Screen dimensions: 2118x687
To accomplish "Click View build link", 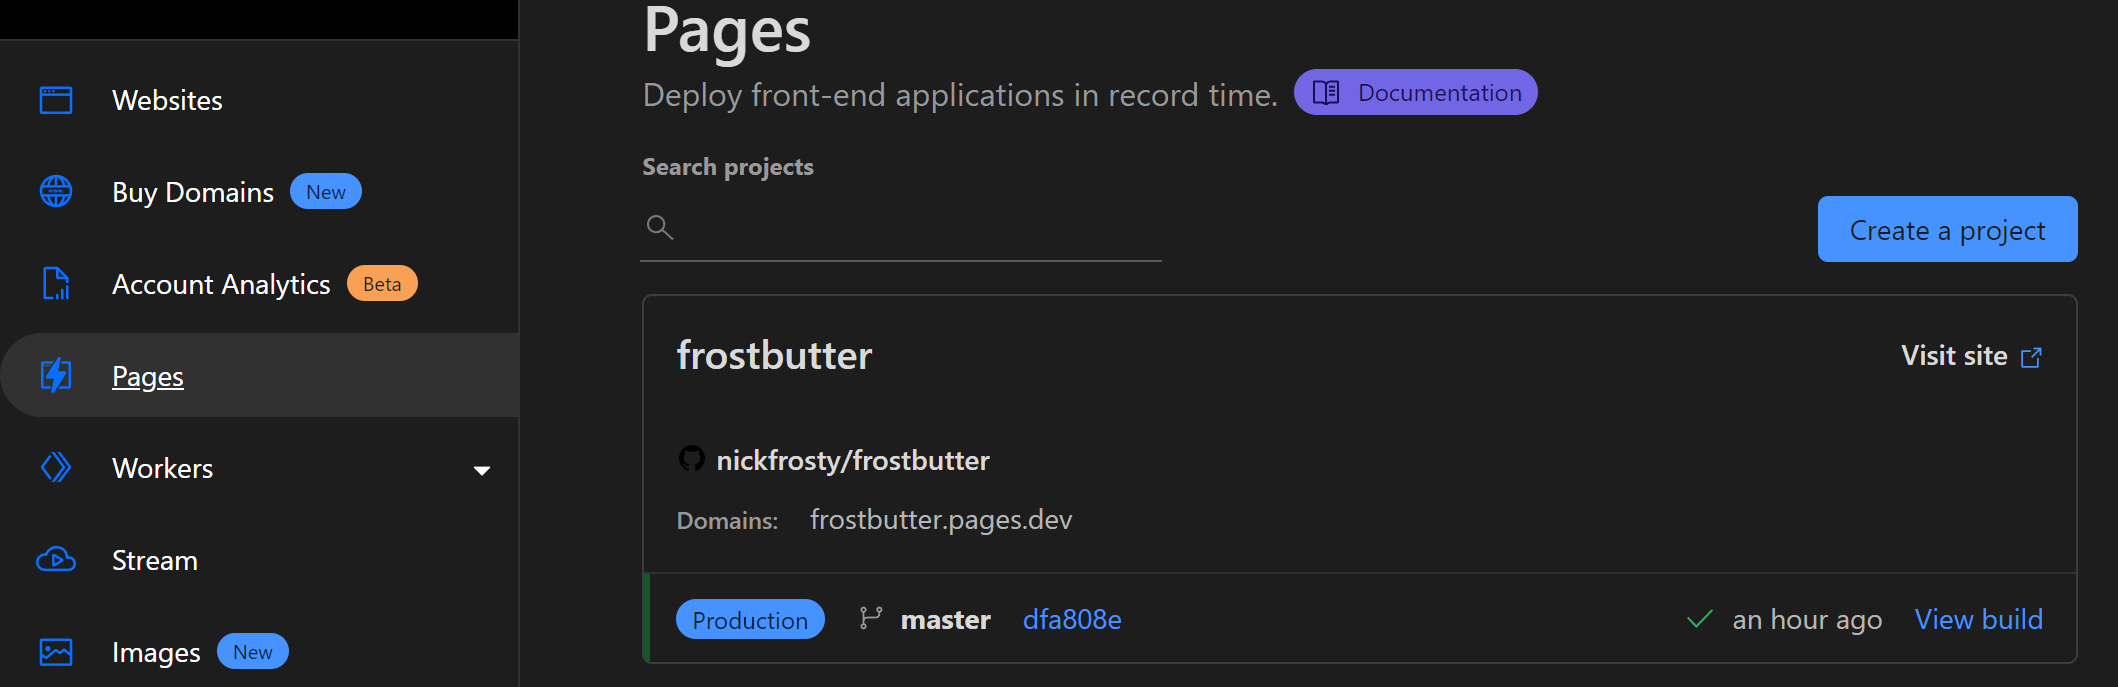I will click(x=1978, y=619).
